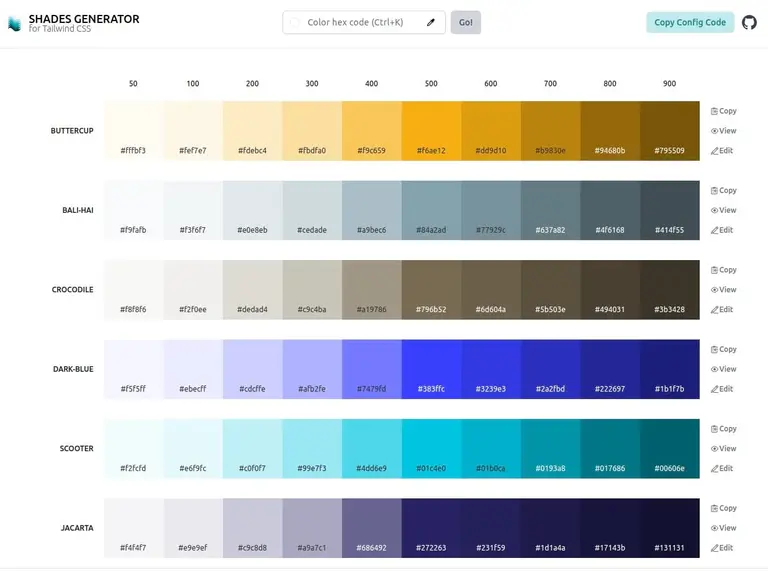Select Bali-Hai 500 swatch #84a2ad
The image size is (768, 571).
point(431,210)
